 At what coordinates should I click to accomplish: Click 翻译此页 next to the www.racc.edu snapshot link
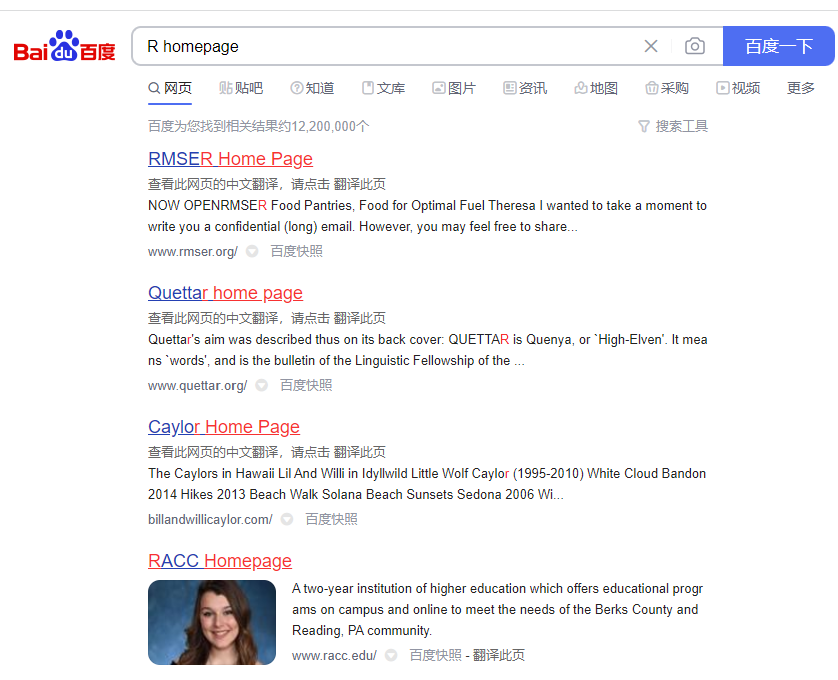[x=499, y=655]
